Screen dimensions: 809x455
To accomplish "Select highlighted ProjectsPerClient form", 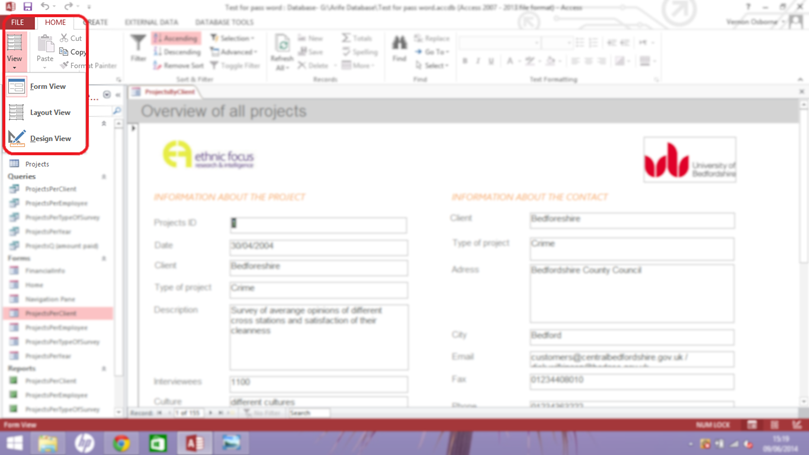I will click(58, 313).
